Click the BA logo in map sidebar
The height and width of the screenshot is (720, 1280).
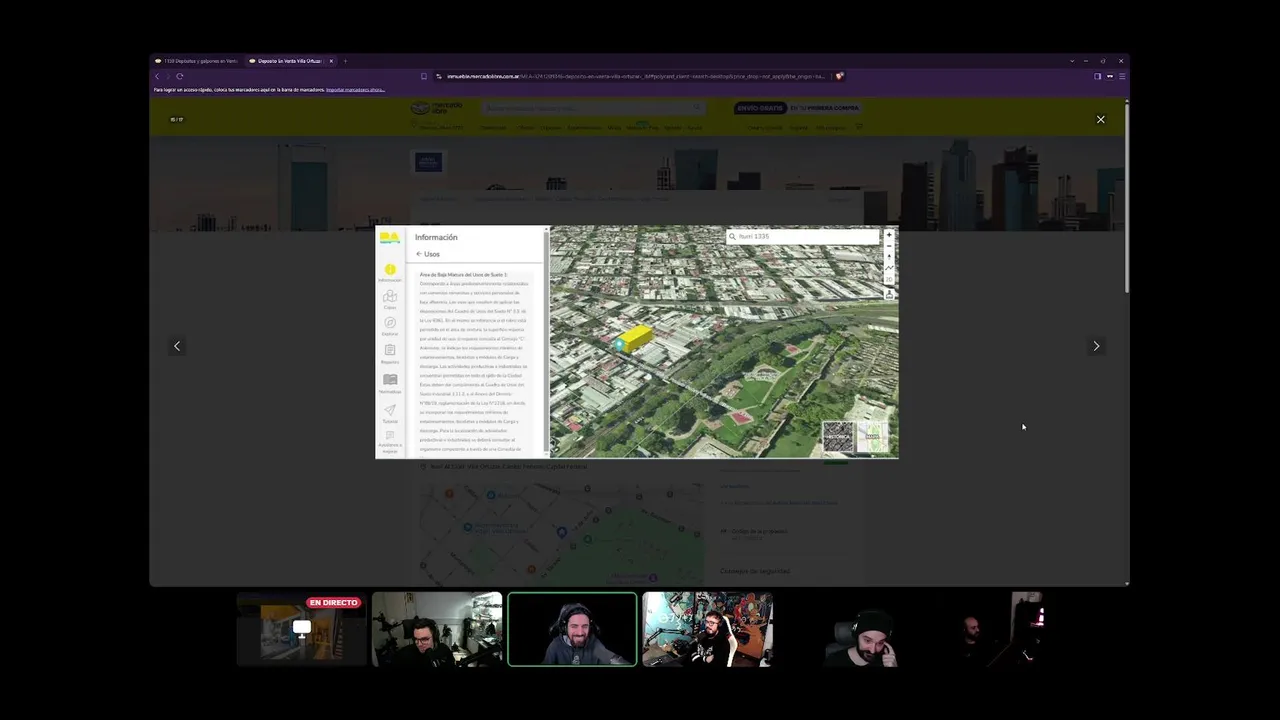point(389,238)
